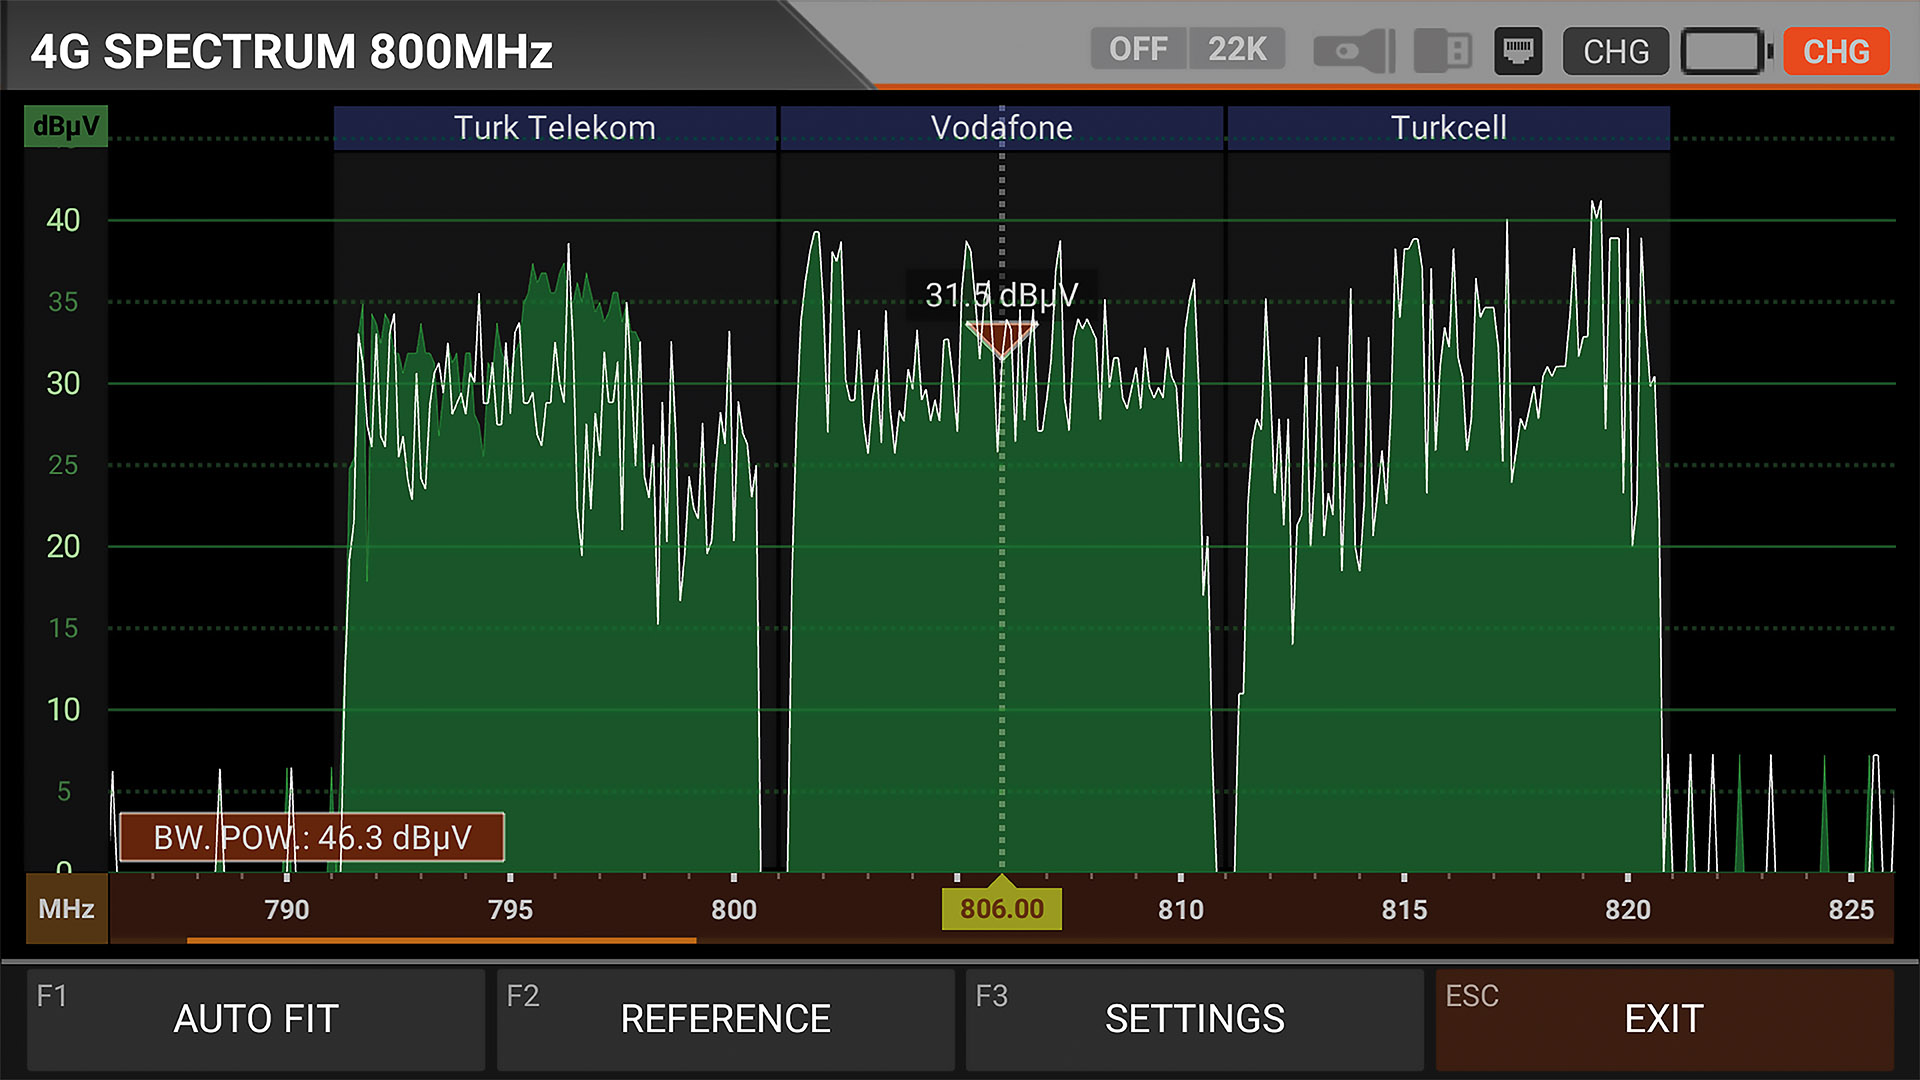1920x1080 pixels.
Task: Click the USB drive icon
Action: pos(1443,51)
